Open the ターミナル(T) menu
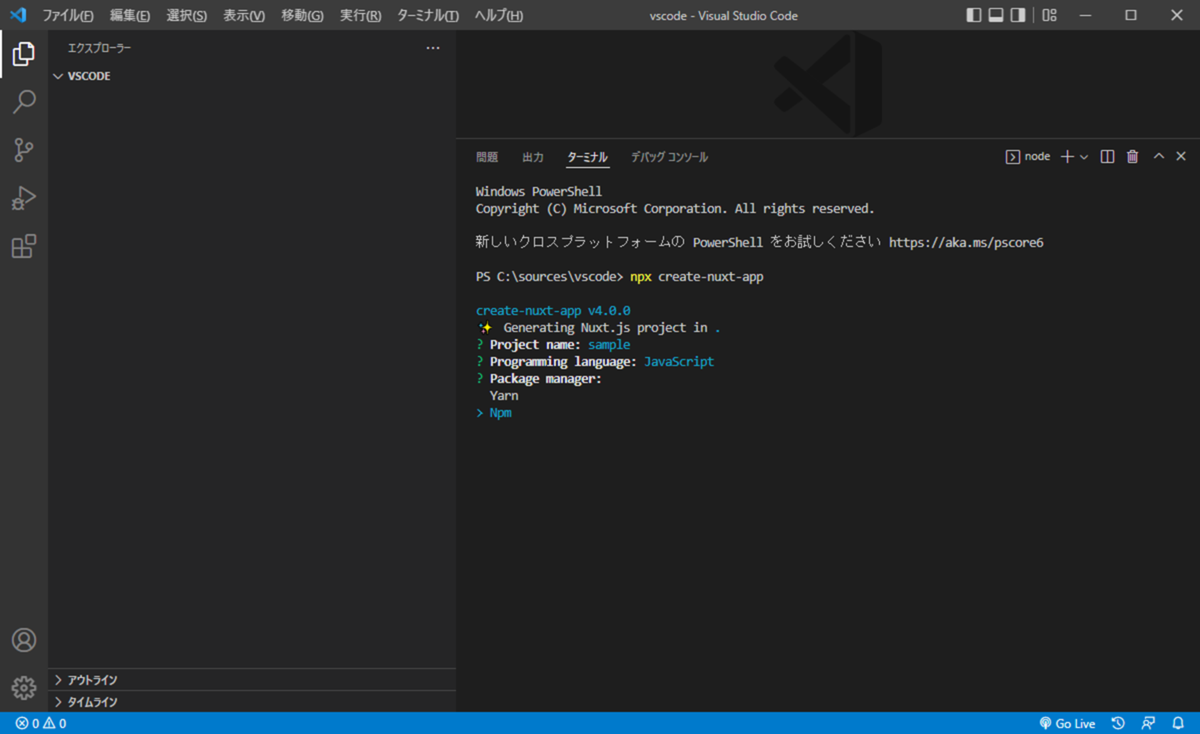Screen dimensions: 1200x734 tap(428, 16)
